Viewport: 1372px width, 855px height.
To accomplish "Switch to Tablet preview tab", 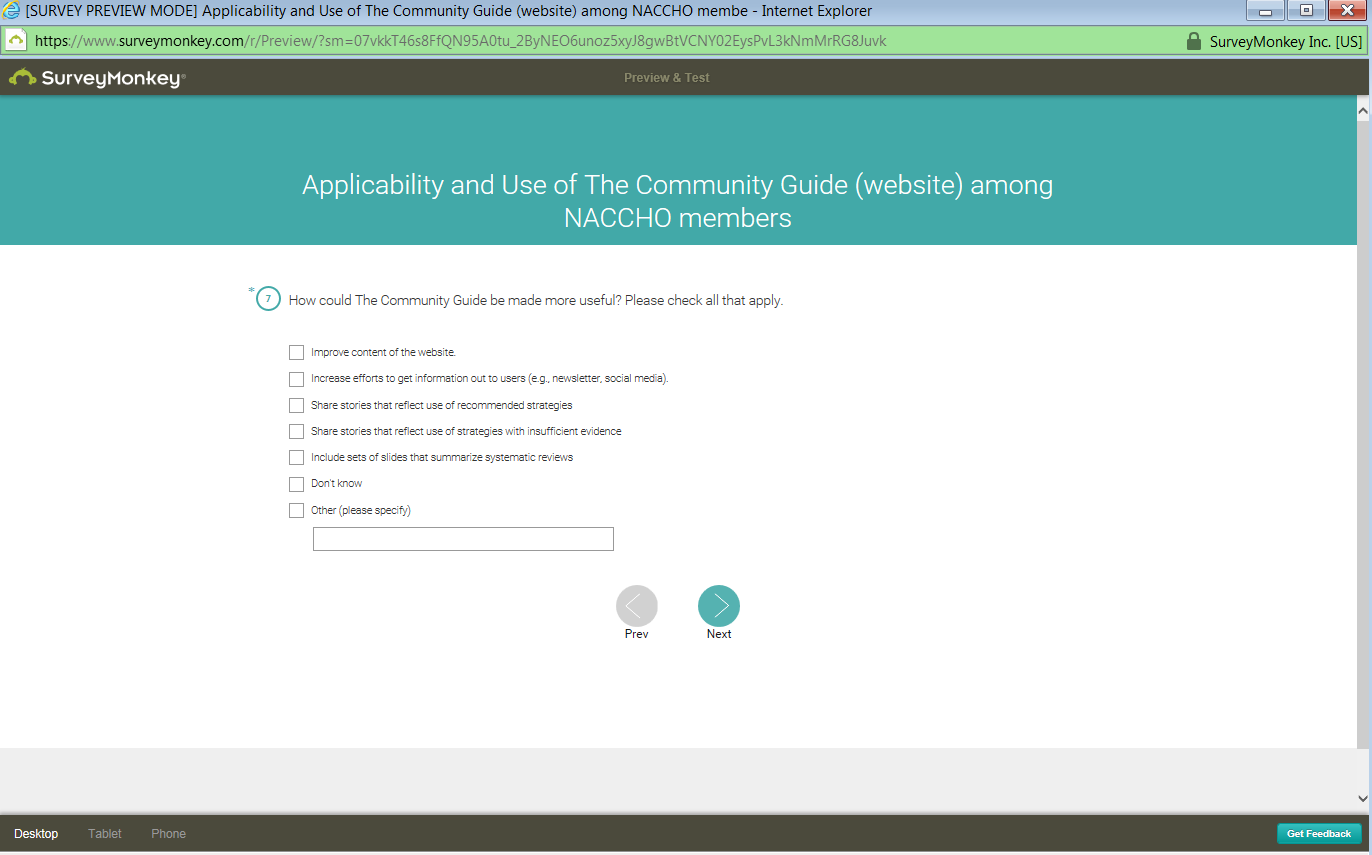I will 105,834.
